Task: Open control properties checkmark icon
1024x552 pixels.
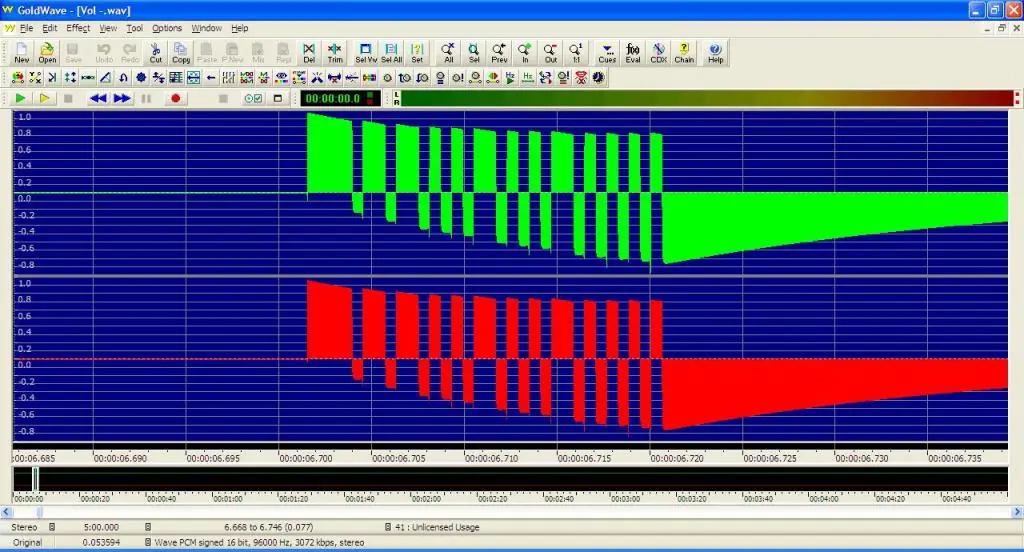Action: (x=253, y=99)
